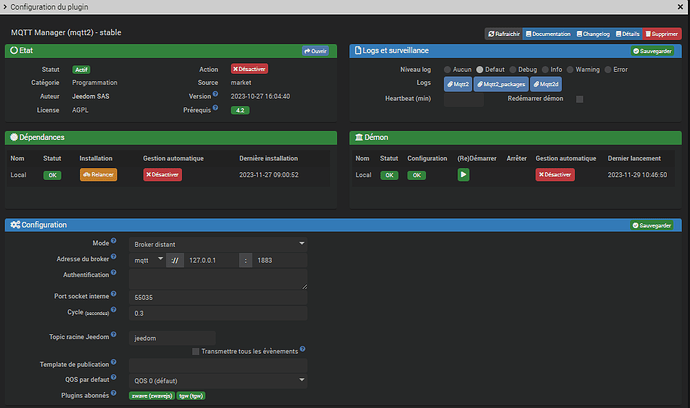690x408 pixels.
Task: Click the Rafraîchir button
Action: (504, 34)
